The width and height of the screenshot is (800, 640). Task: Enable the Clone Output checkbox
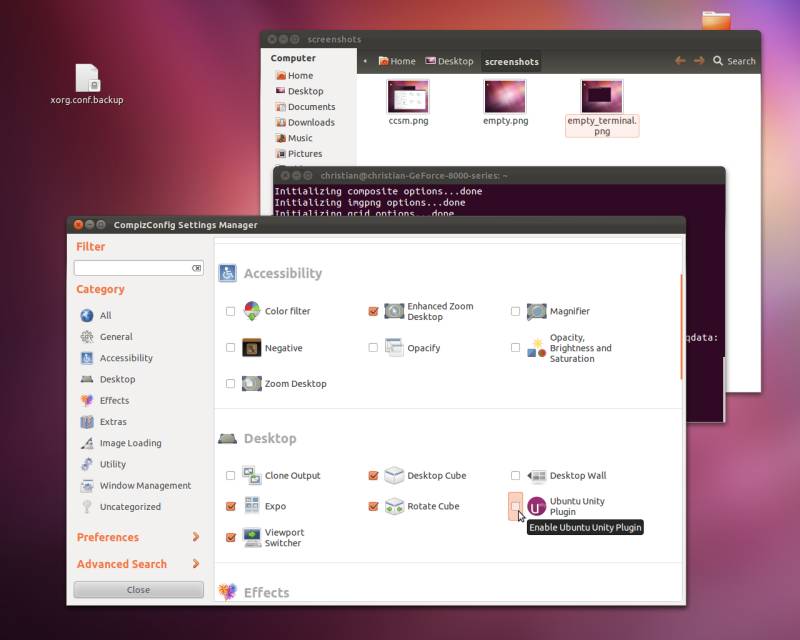pyautogui.click(x=230, y=475)
